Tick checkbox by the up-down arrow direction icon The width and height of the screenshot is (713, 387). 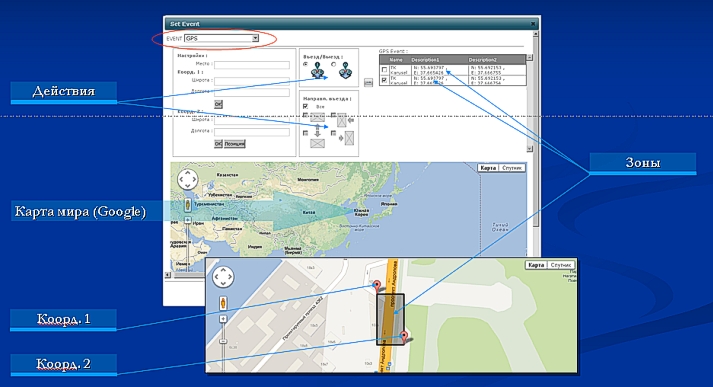click(306, 133)
